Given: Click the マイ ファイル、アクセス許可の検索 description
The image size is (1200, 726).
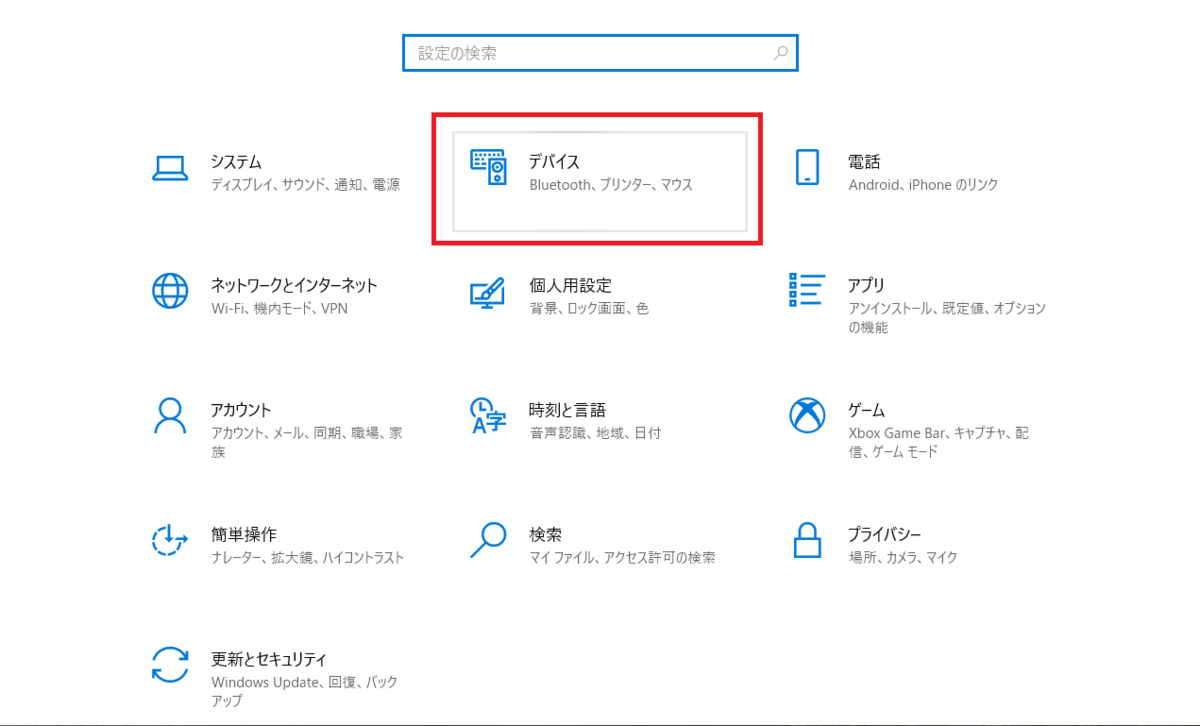Looking at the screenshot, I should click(622, 557).
